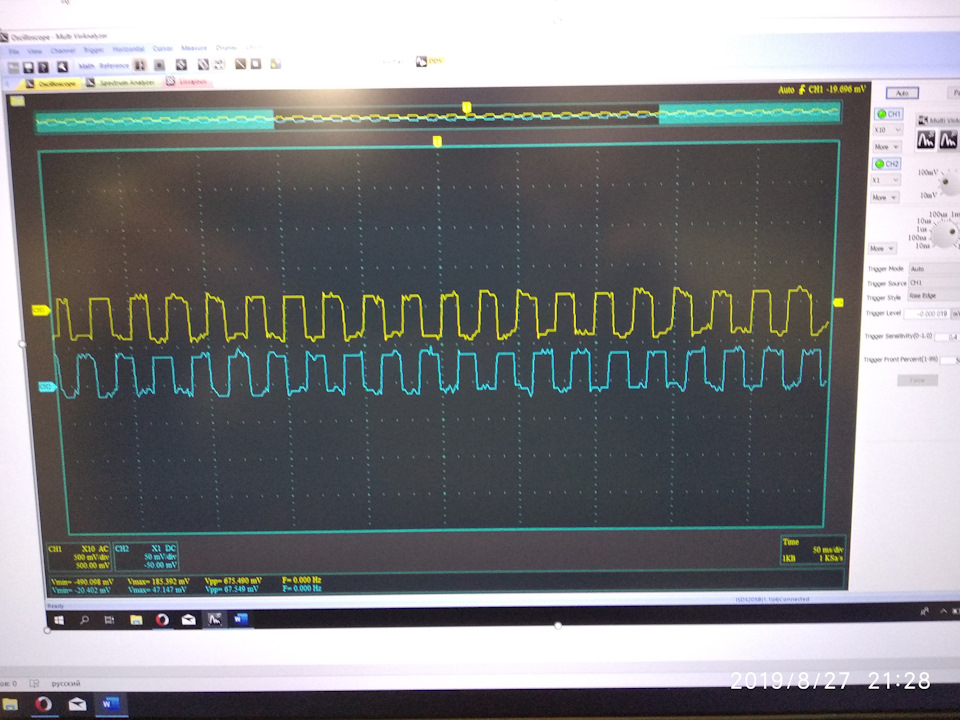
Task: Click the toolbar icon left of Math
Action: (x=62, y=67)
